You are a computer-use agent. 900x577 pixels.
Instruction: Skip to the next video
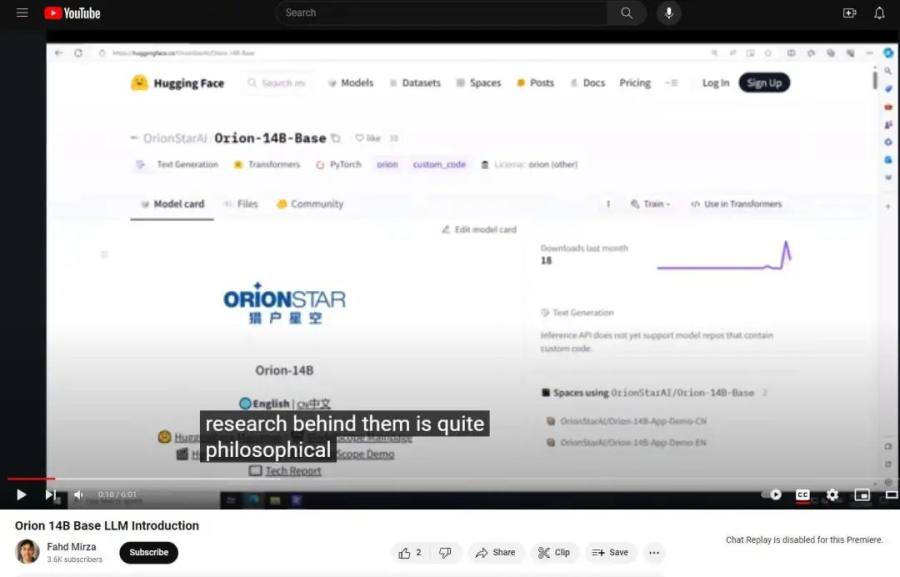[51, 494]
